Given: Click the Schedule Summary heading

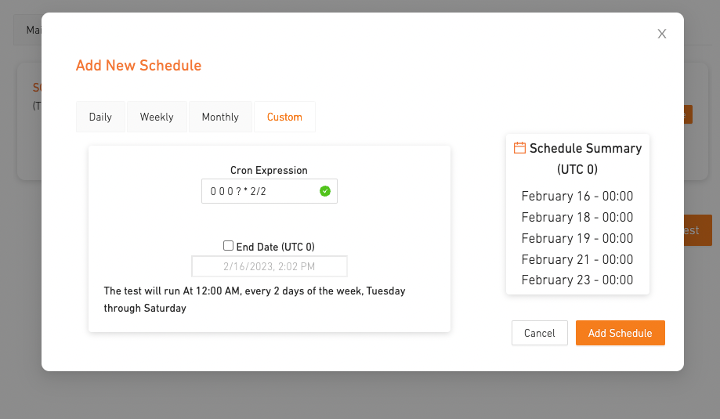Looking at the screenshot, I should pyautogui.click(x=585, y=148).
